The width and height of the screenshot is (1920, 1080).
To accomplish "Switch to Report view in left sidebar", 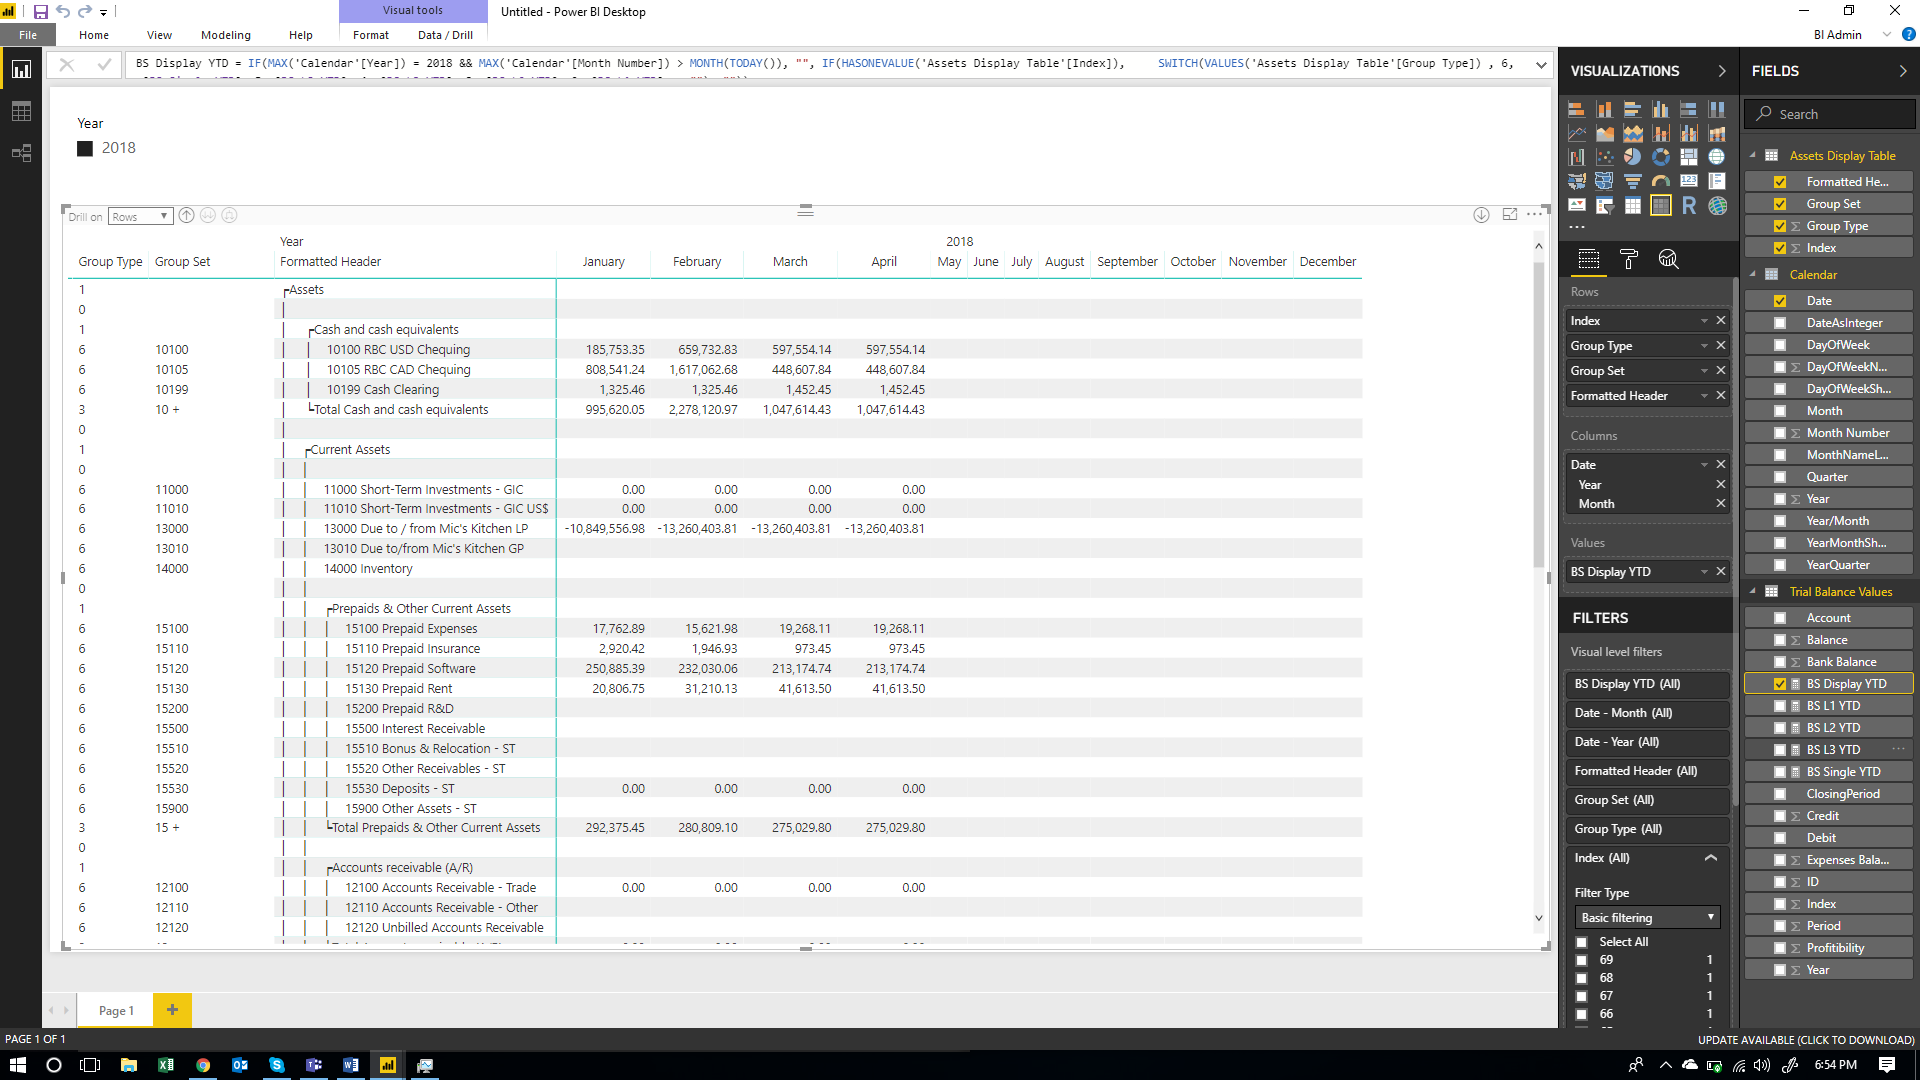I will coord(21,69).
